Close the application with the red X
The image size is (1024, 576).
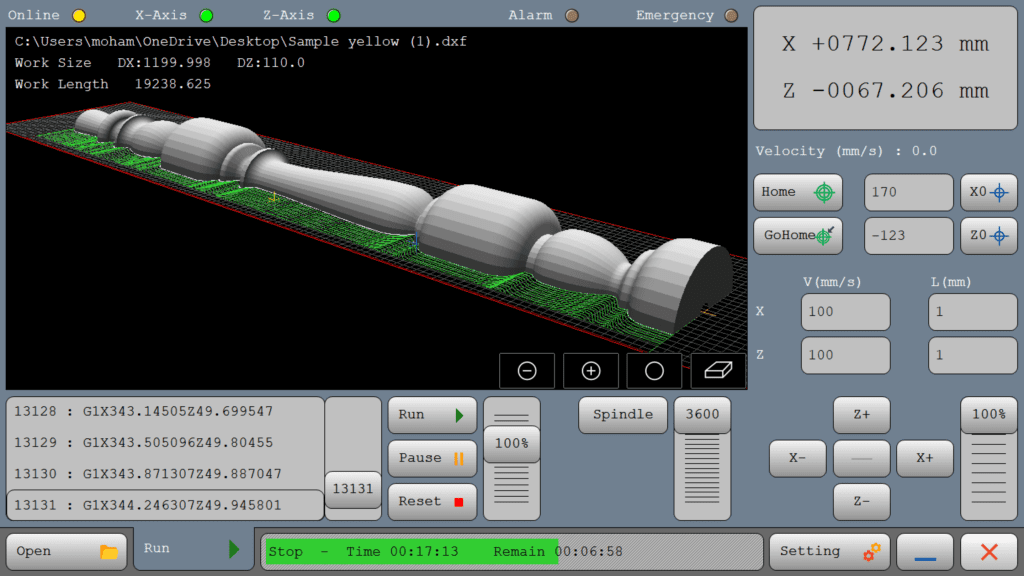tap(989, 551)
